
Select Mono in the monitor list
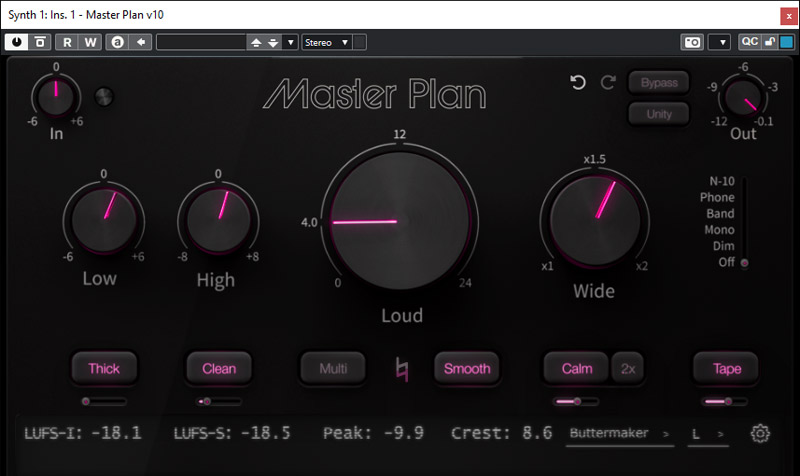tap(718, 229)
